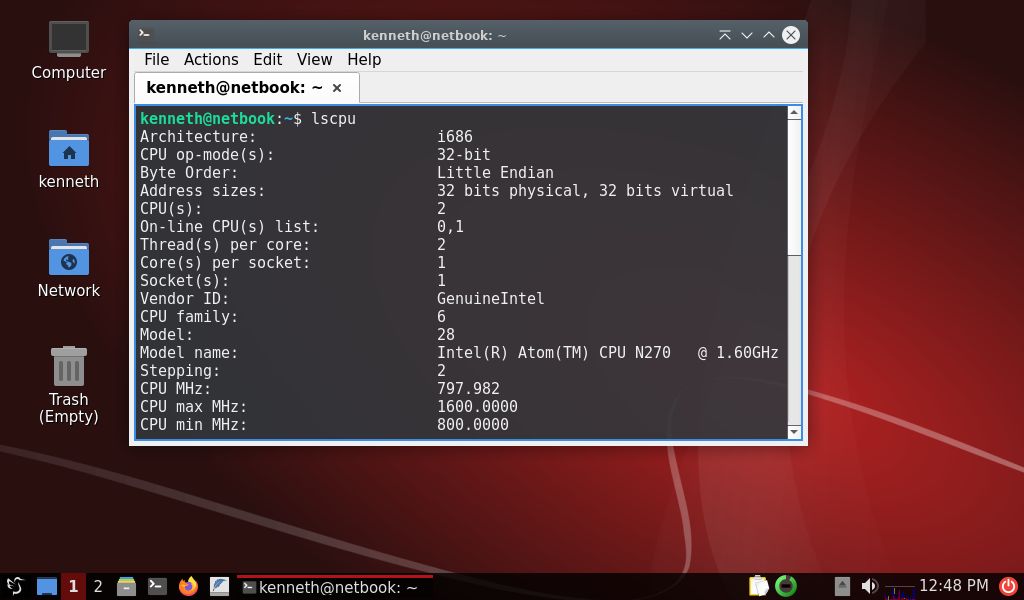Screen dimensions: 1024x600
Task: Launch the terminal from the panel quick launcher
Action: (x=157, y=586)
